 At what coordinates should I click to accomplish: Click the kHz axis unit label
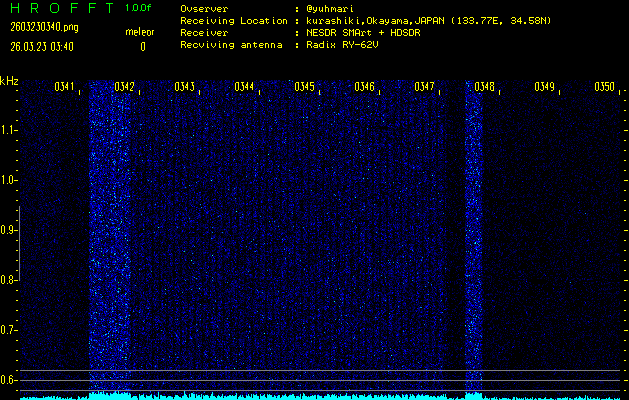[x=9, y=81]
